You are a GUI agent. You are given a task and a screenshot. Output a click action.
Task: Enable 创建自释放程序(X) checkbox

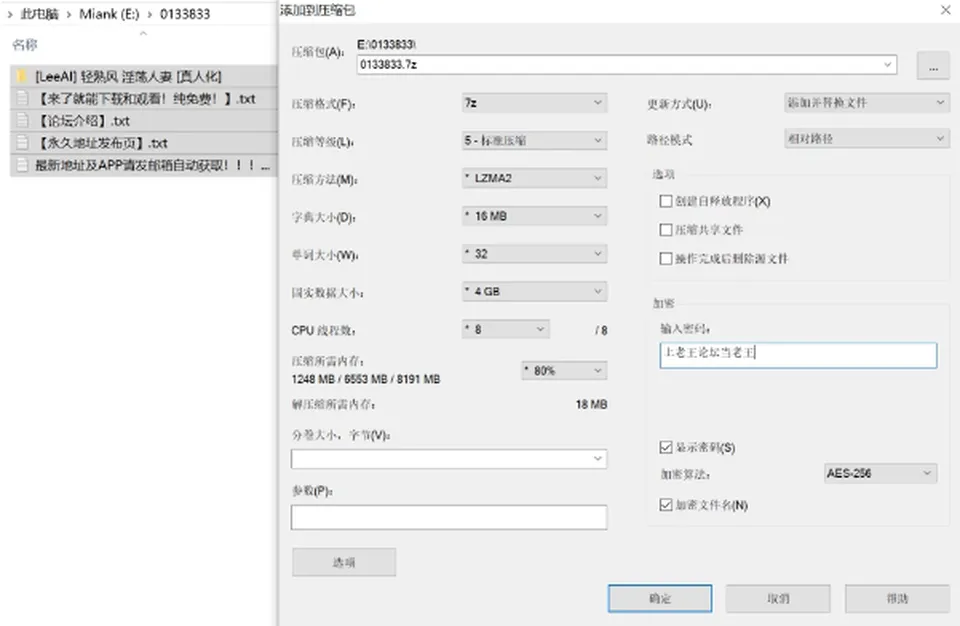666,201
